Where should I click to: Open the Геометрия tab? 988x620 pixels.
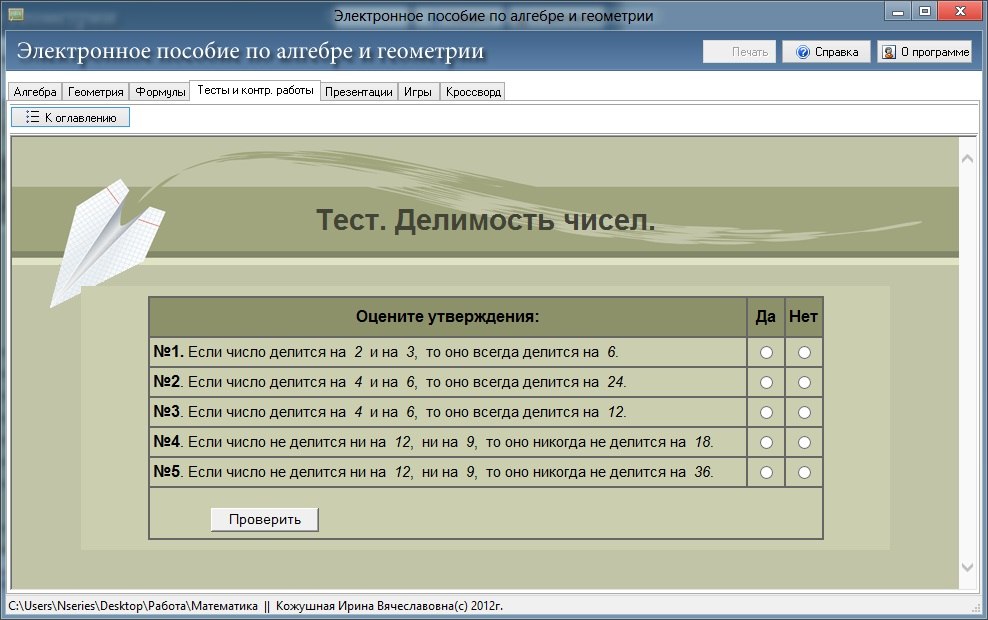click(x=96, y=92)
